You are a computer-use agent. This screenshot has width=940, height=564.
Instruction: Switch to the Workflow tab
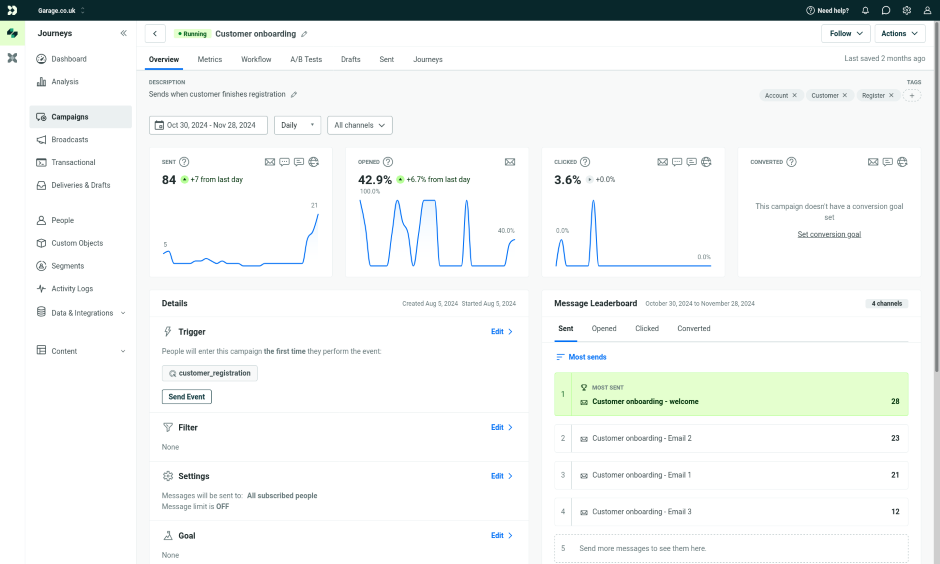(x=256, y=59)
